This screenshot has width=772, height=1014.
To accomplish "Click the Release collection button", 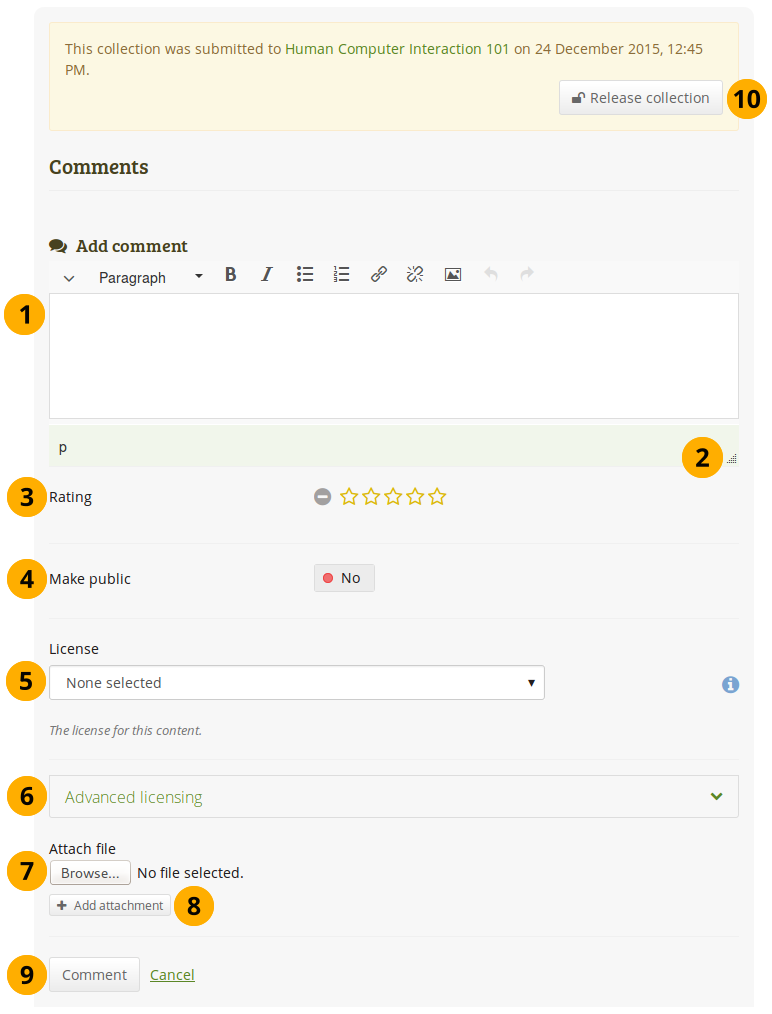I will pos(640,98).
